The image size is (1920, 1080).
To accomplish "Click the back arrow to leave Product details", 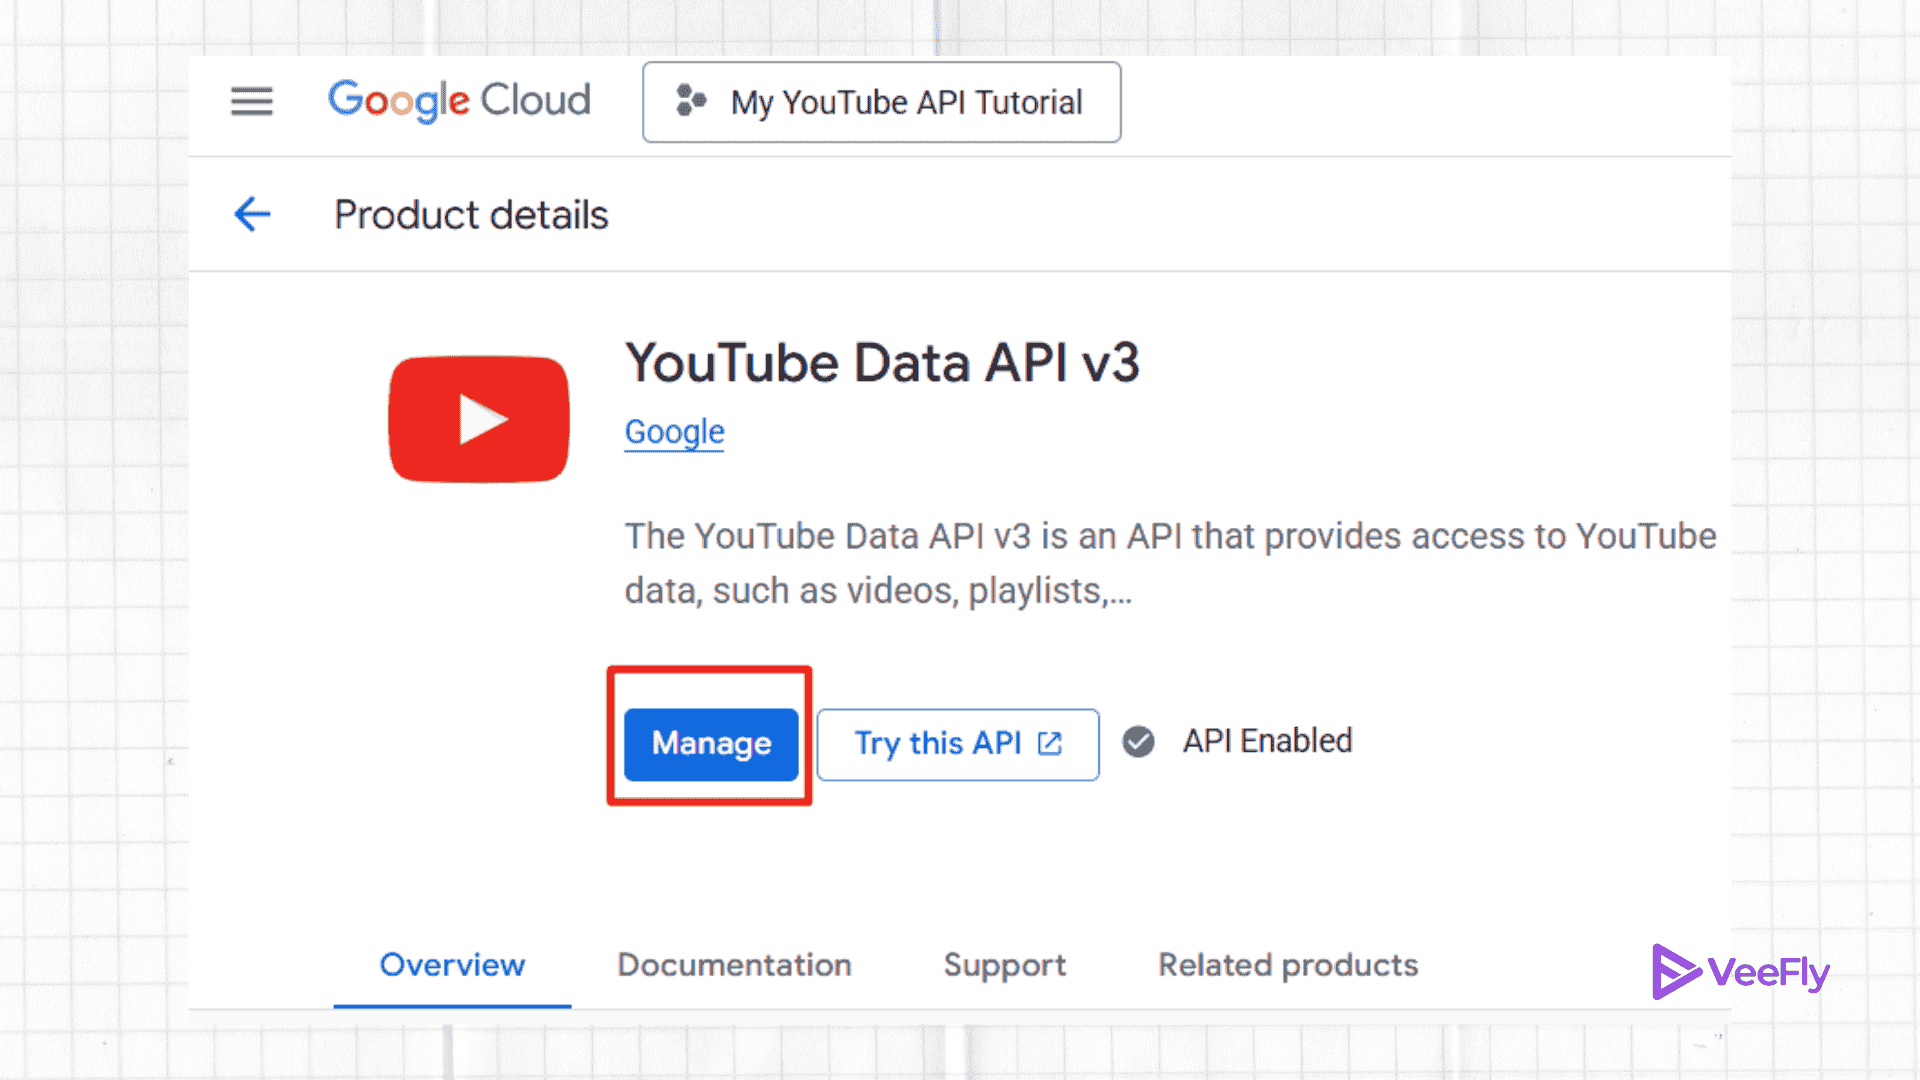I will [x=251, y=214].
